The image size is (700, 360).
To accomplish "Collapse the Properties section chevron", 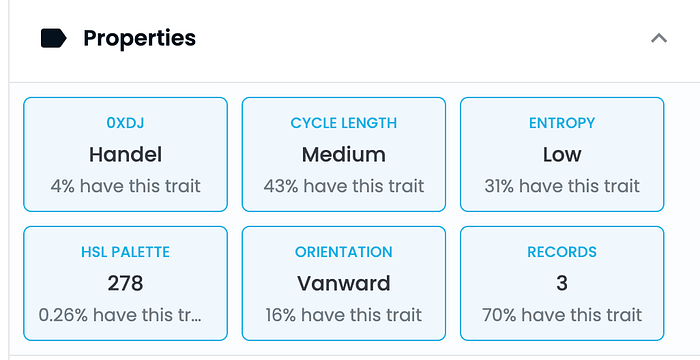I will click(659, 38).
